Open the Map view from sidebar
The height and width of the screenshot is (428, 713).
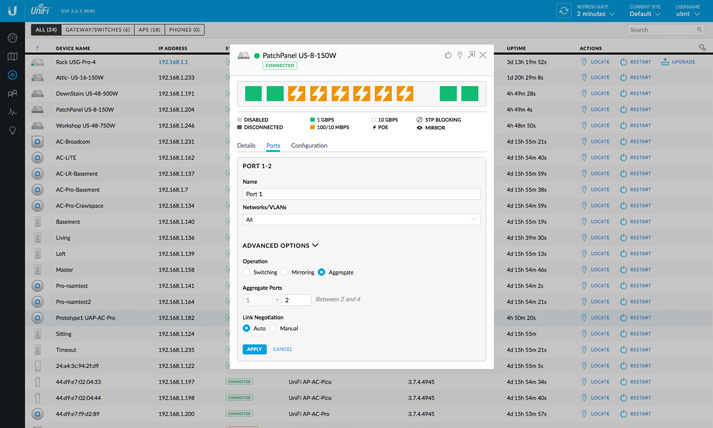tap(12, 56)
